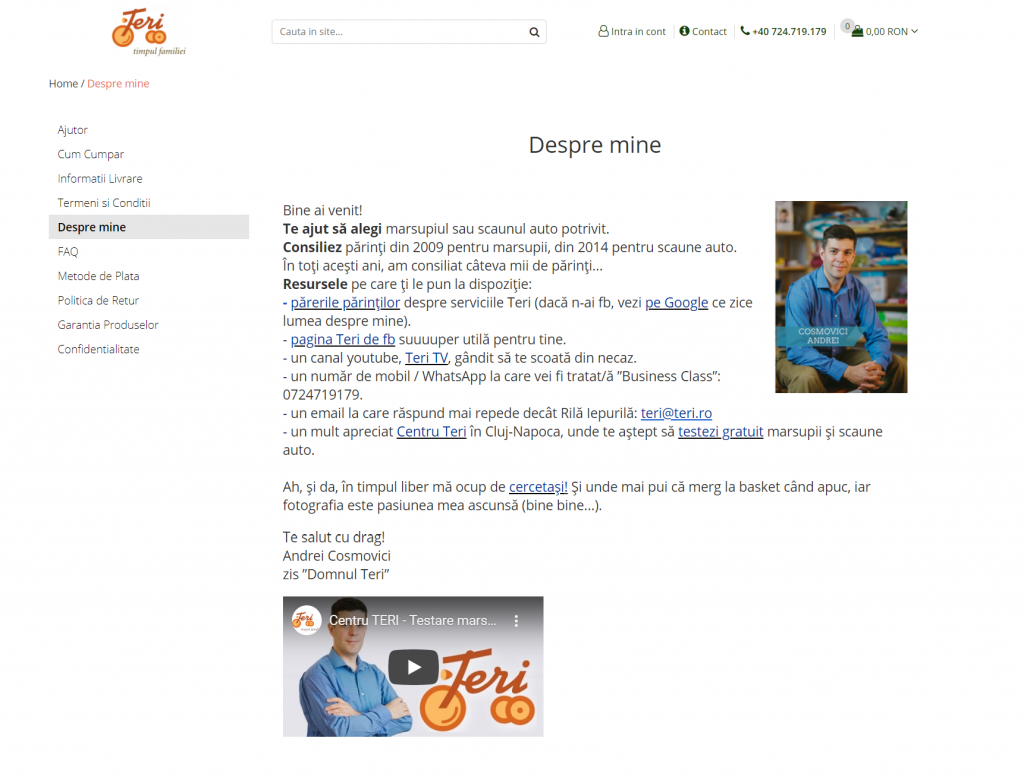Image resolution: width=1024 pixels, height=779 pixels.
Task: Play the Centru TERI YouTube video
Action: coord(413,667)
